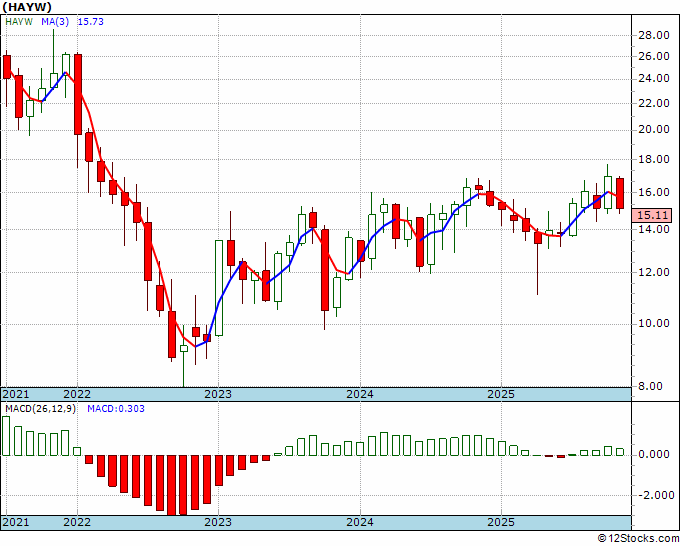The height and width of the screenshot is (546, 680).
Task: Open the 12Stocks.com copyright link
Action: (638, 539)
